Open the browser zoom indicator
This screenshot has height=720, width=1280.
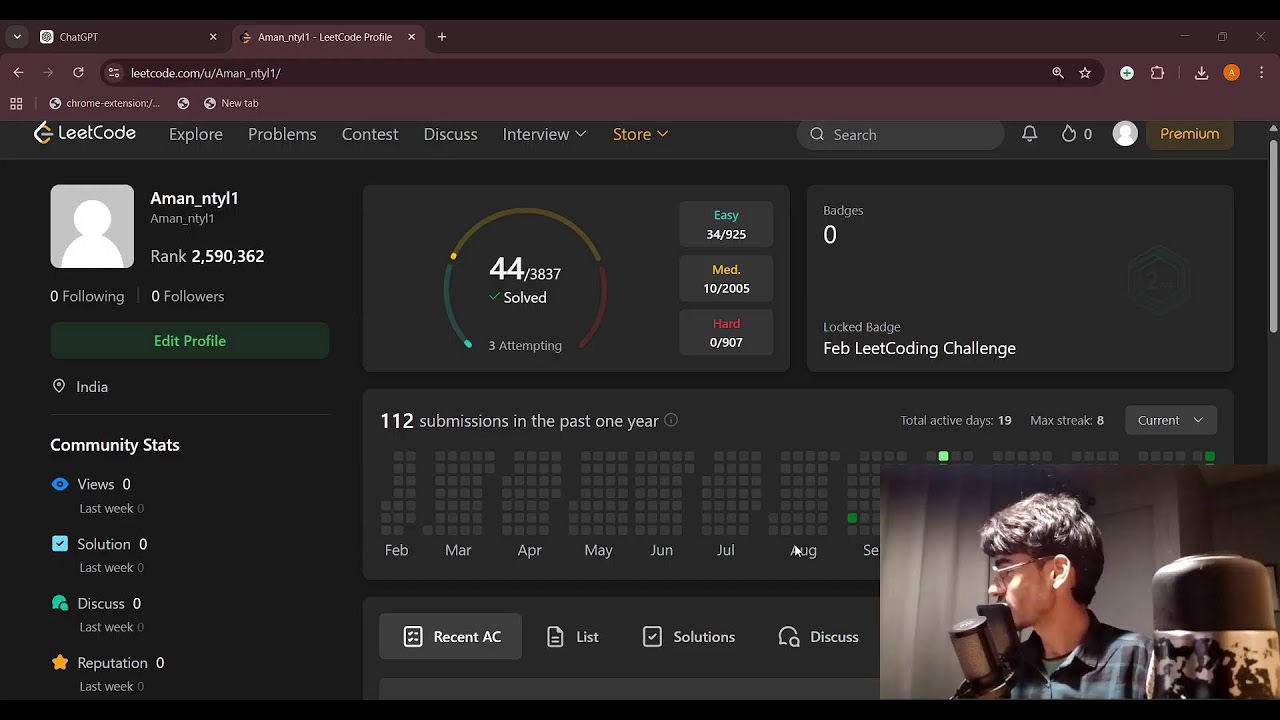pos(1058,73)
